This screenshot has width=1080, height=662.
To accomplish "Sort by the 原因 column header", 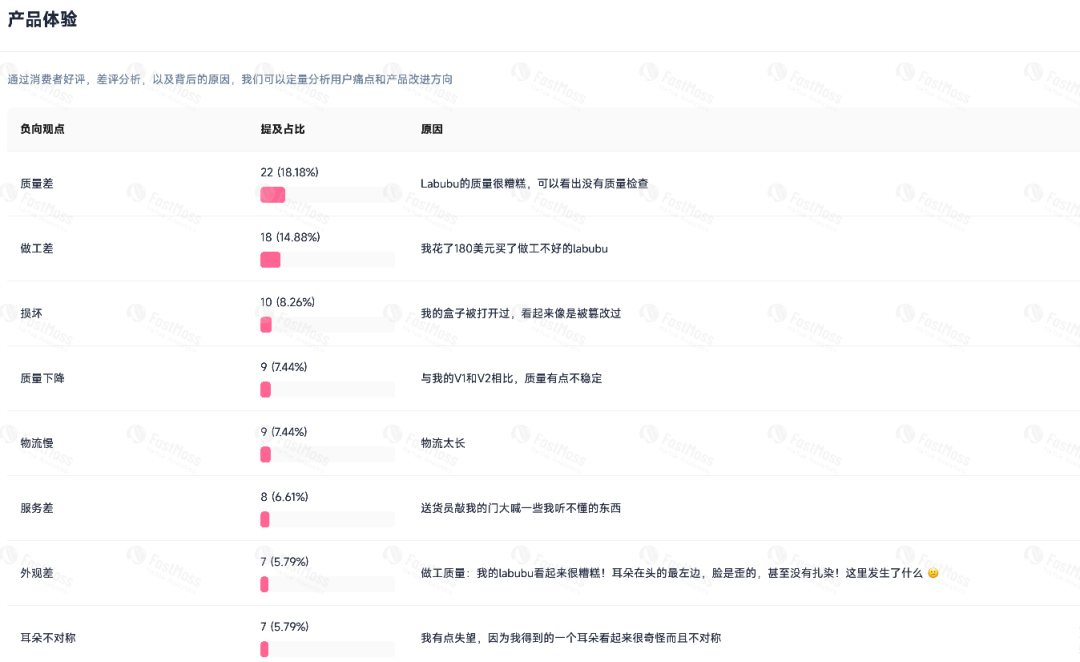I will click(x=433, y=129).
